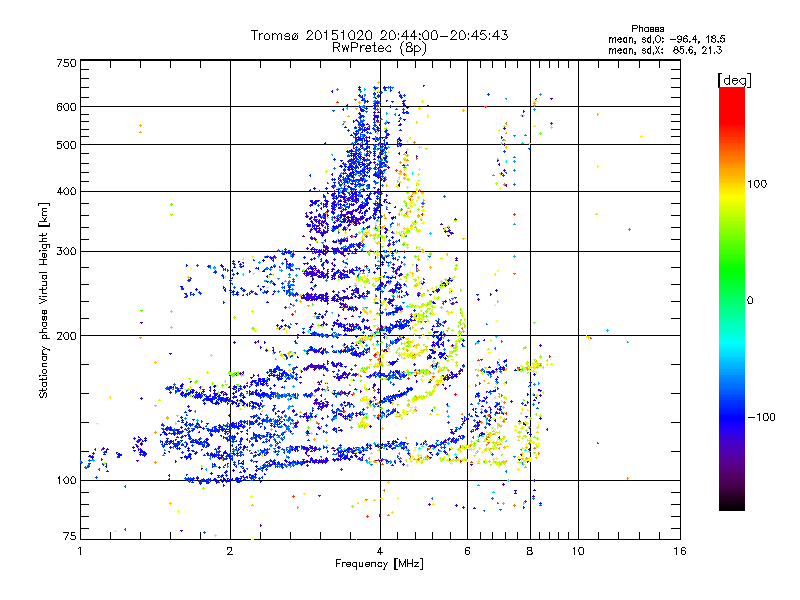Image resolution: width=800 pixels, height=600 pixels.
Task: Click the 'Phases' header text
Action: pyautogui.click(x=647, y=29)
